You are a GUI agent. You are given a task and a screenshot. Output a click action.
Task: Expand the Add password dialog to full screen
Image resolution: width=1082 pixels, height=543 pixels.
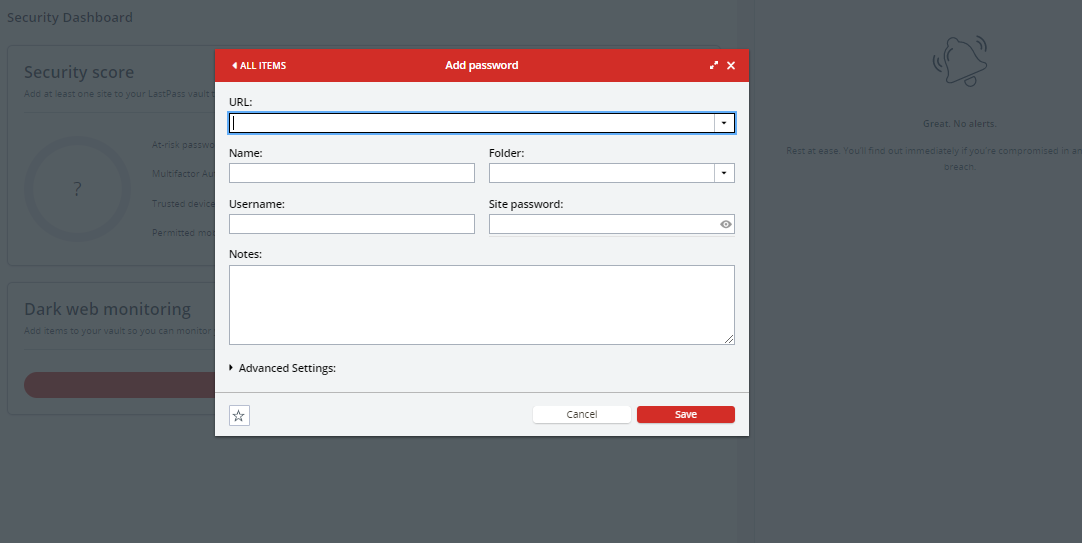(714, 66)
